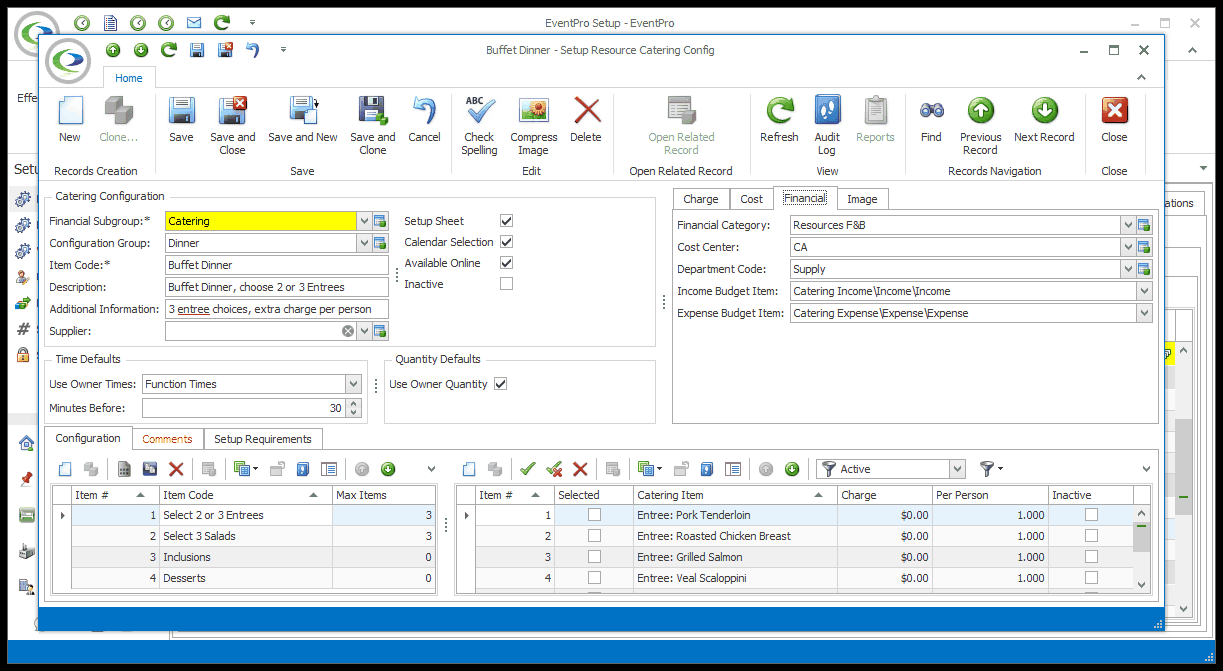1223x671 pixels.
Task: Open the Financial Category dropdown arrow
Action: [1128, 225]
